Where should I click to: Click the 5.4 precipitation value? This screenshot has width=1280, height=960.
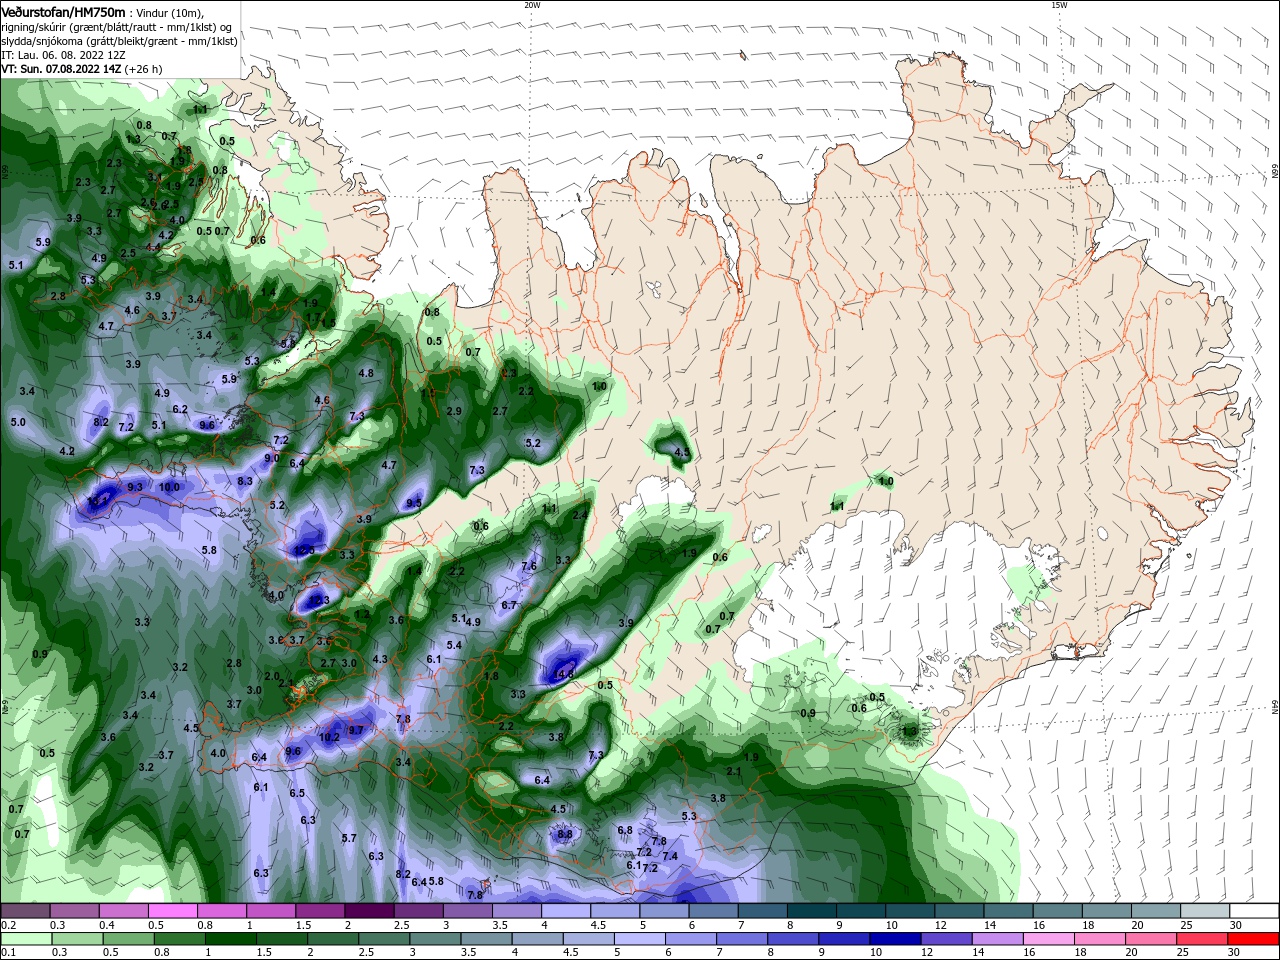(x=454, y=645)
